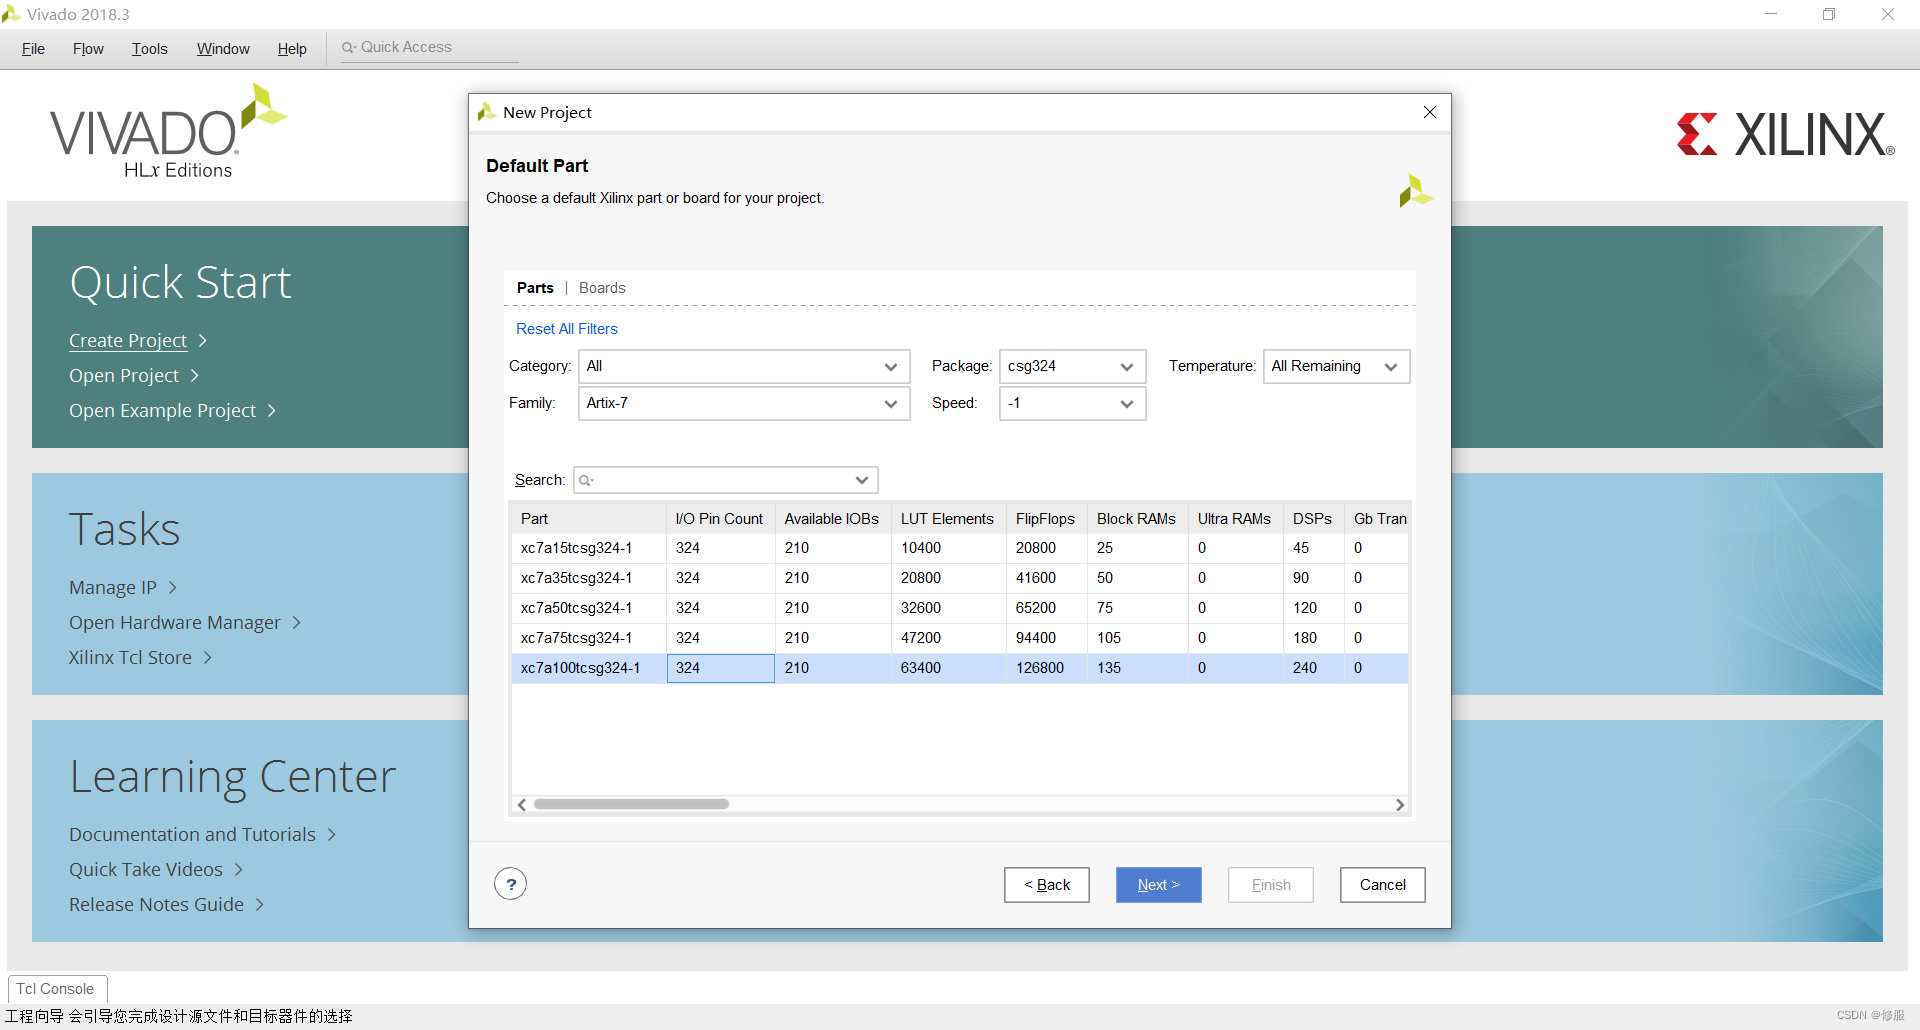This screenshot has height=1030, width=1920.
Task: Click the Manage IP link
Action: coord(113,588)
